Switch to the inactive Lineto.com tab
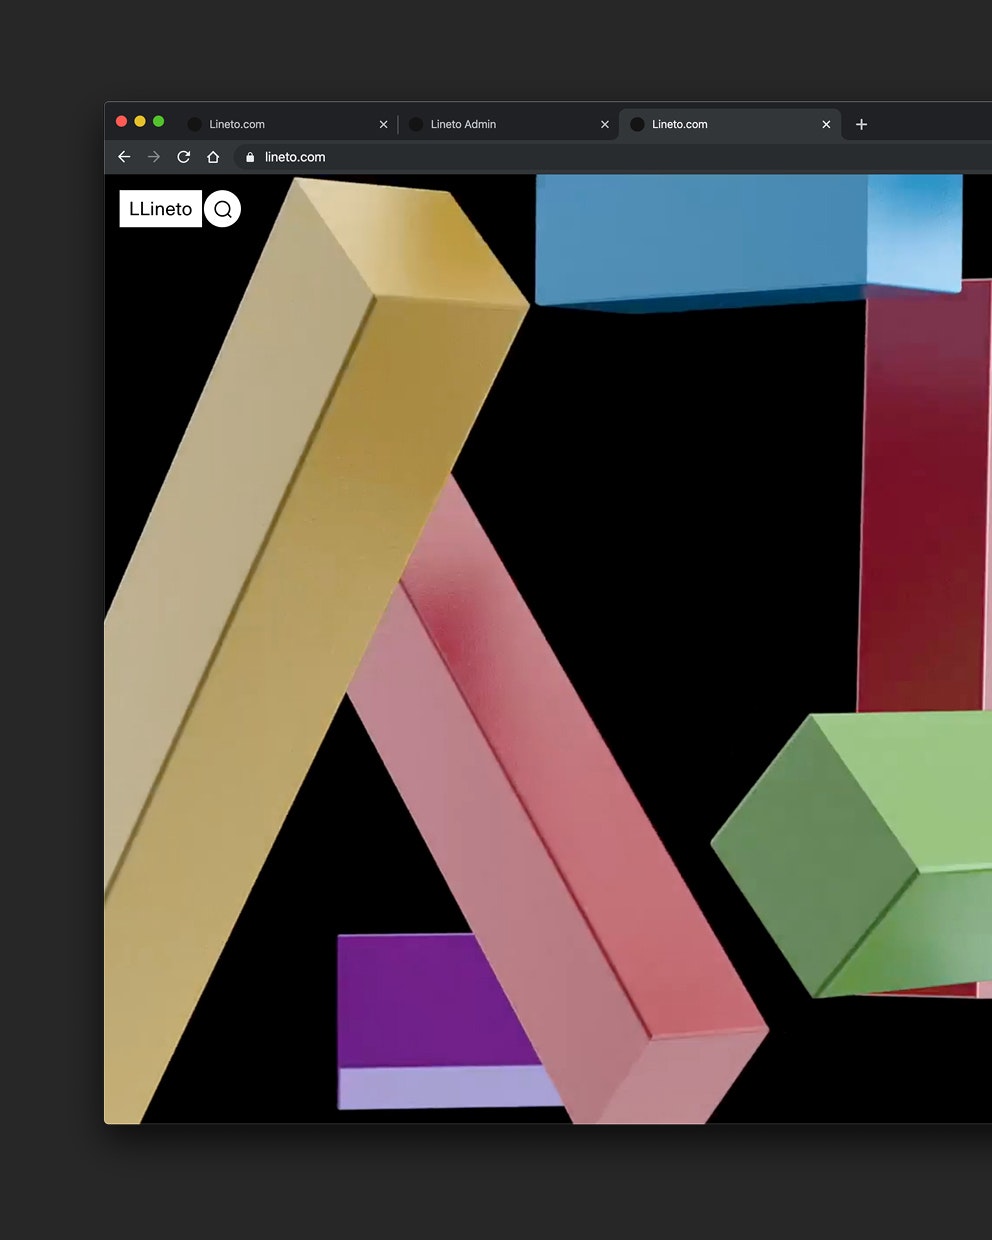 click(270, 124)
